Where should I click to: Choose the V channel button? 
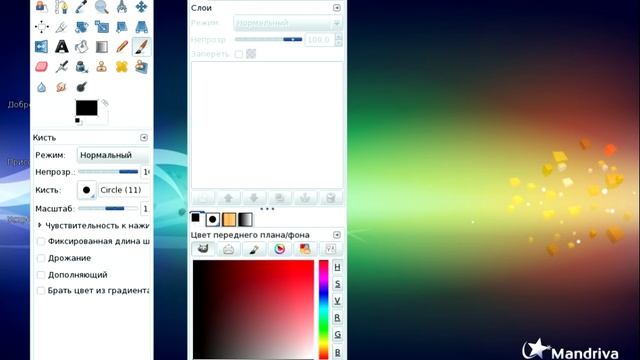click(x=338, y=301)
